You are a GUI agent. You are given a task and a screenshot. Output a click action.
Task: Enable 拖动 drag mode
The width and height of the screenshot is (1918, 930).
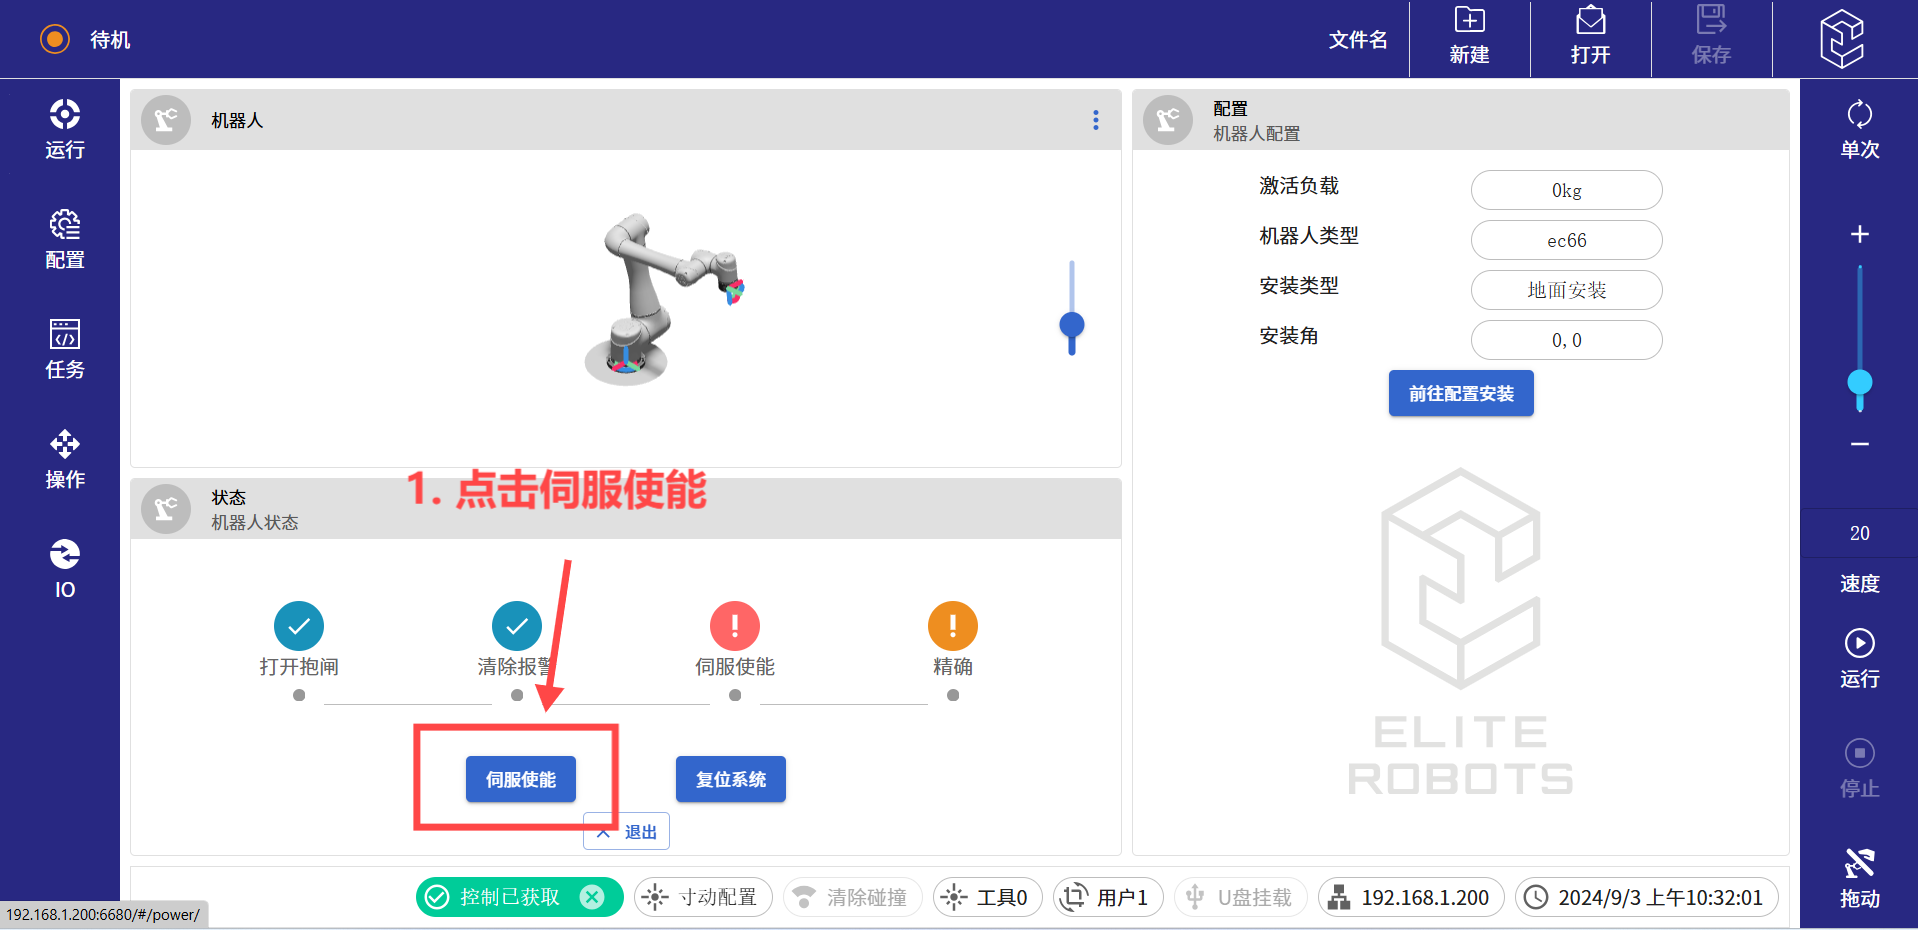point(1859,877)
